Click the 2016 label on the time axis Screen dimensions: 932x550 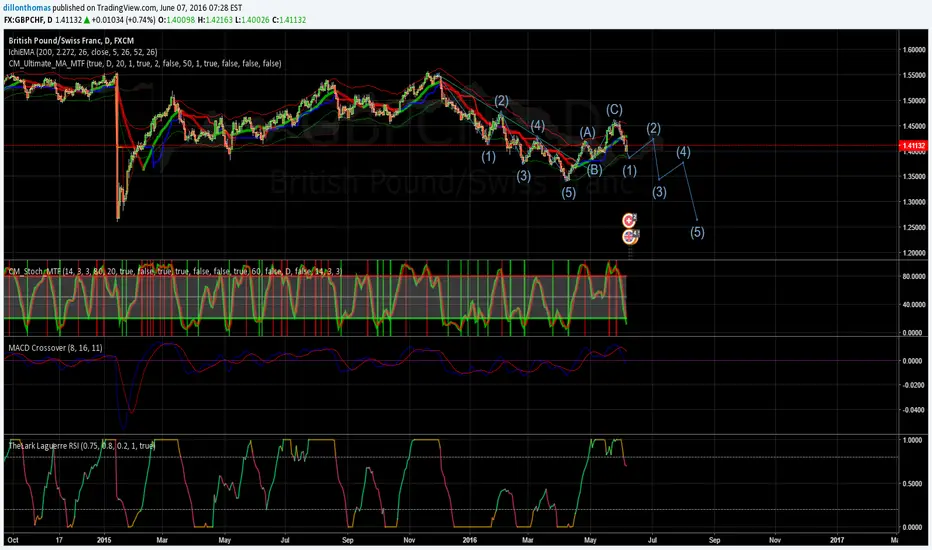tap(470, 540)
